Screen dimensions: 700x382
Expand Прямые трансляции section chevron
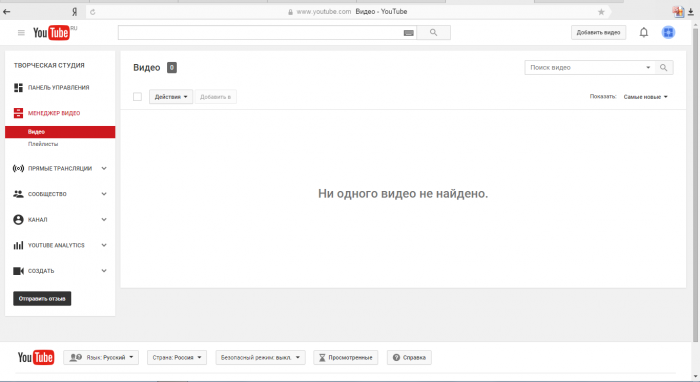pyautogui.click(x=104, y=168)
